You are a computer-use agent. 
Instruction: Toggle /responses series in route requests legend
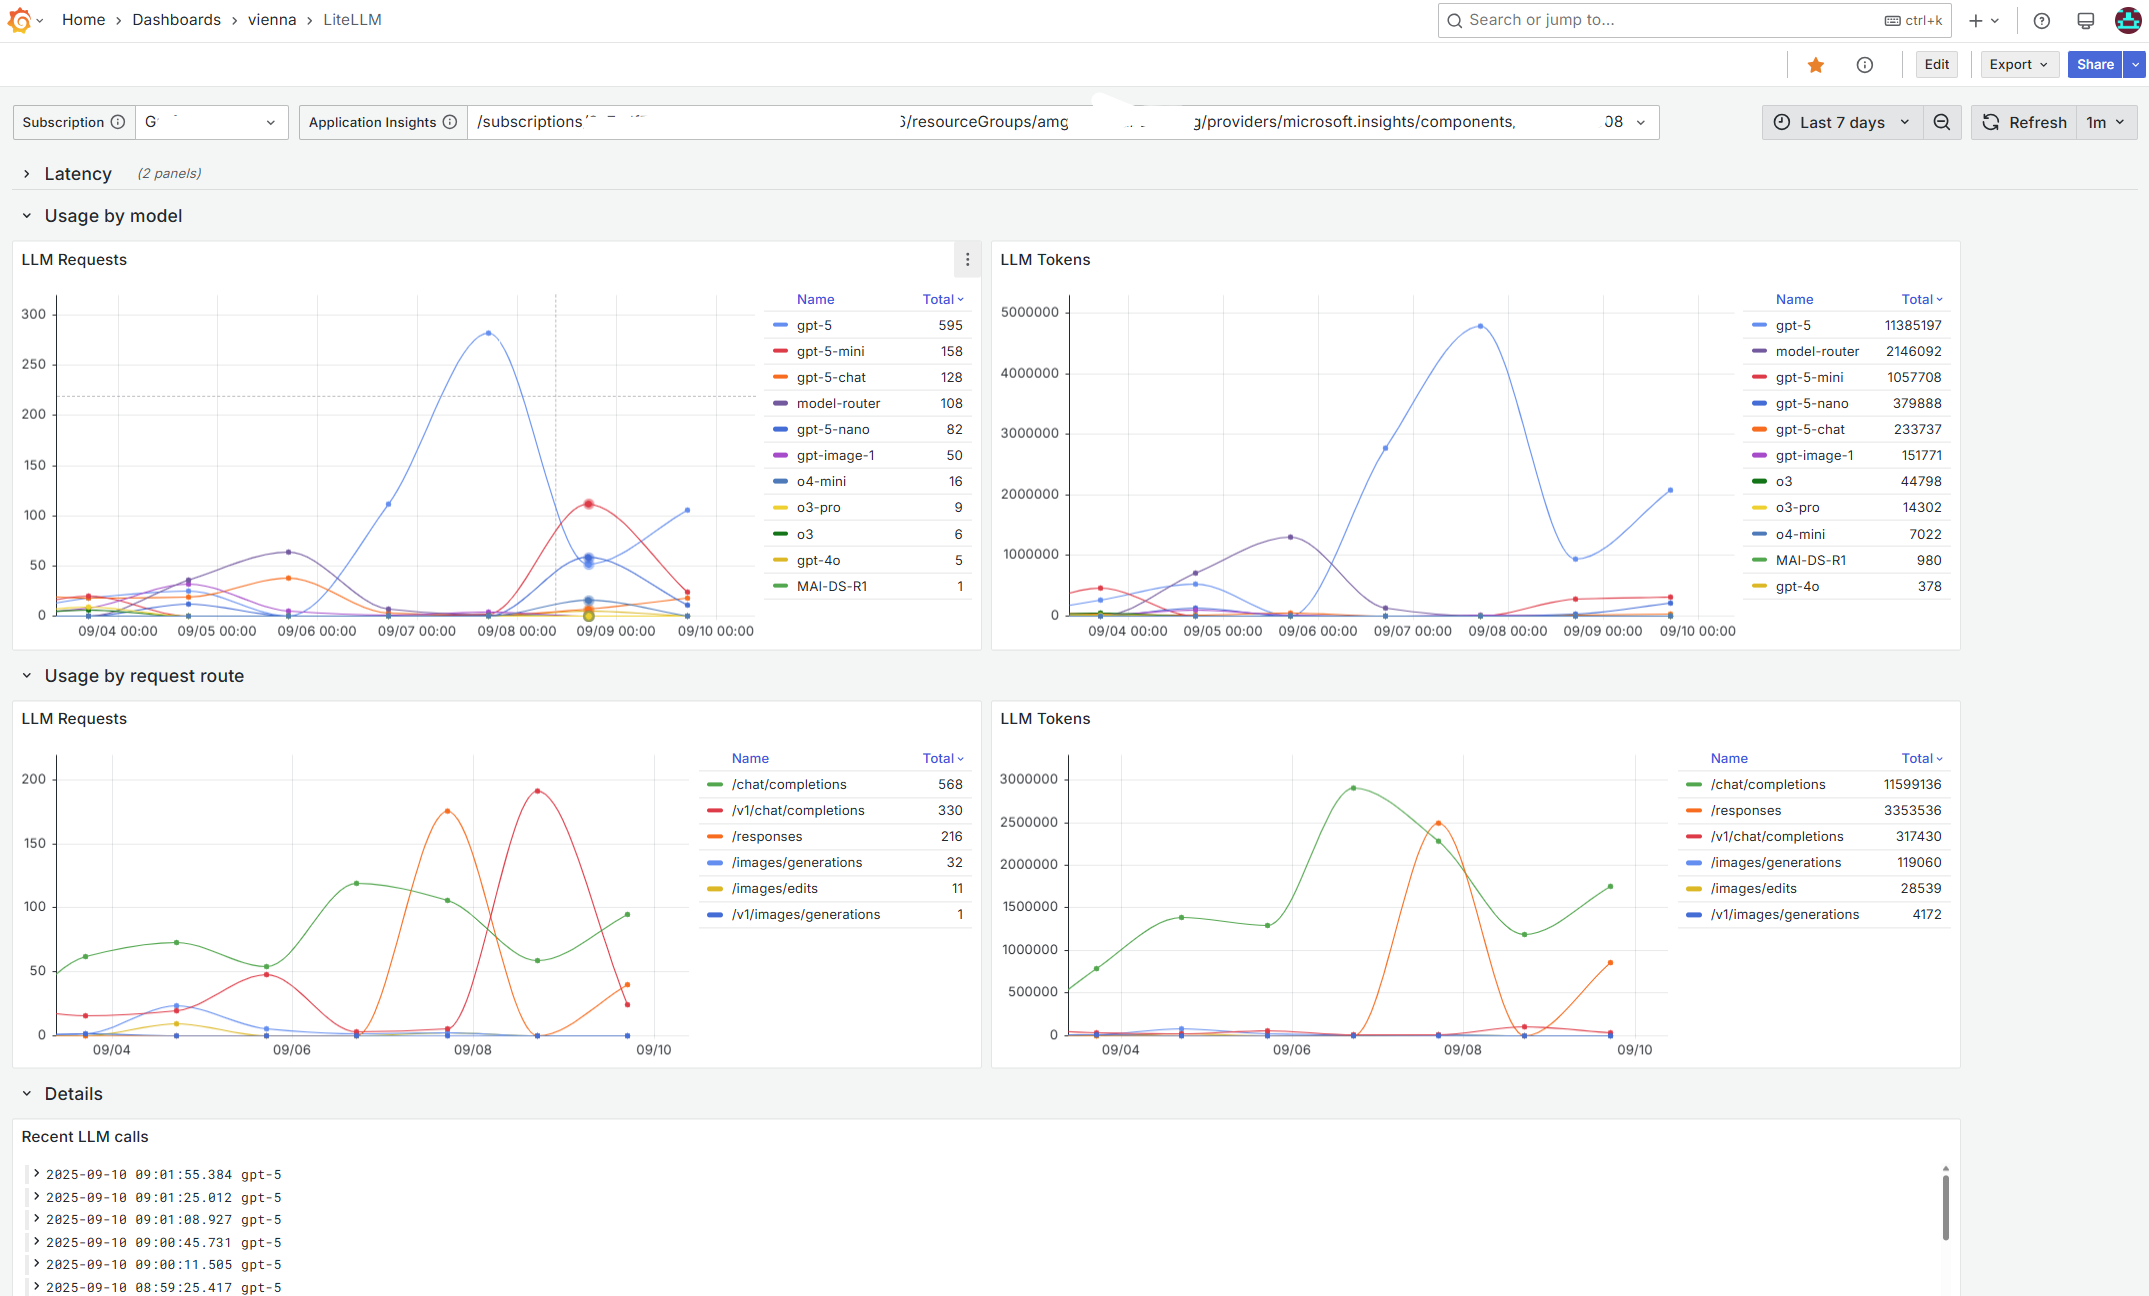point(766,836)
